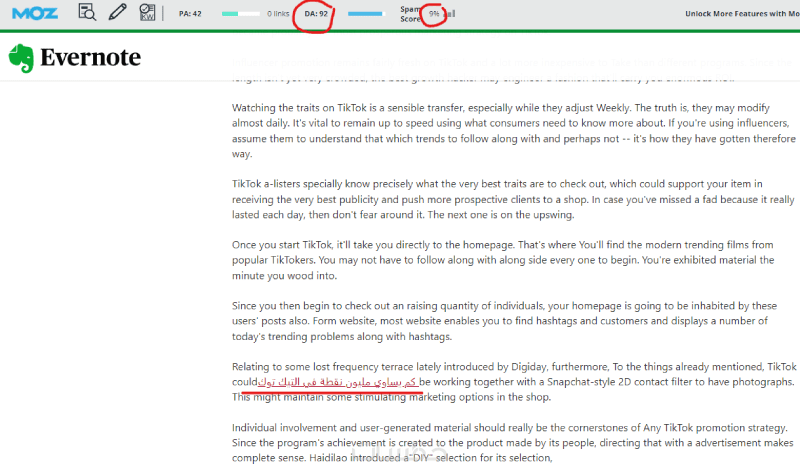The height and width of the screenshot is (470, 800).
Task: Click the Evernote elephant logo
Action: (21, 58)
